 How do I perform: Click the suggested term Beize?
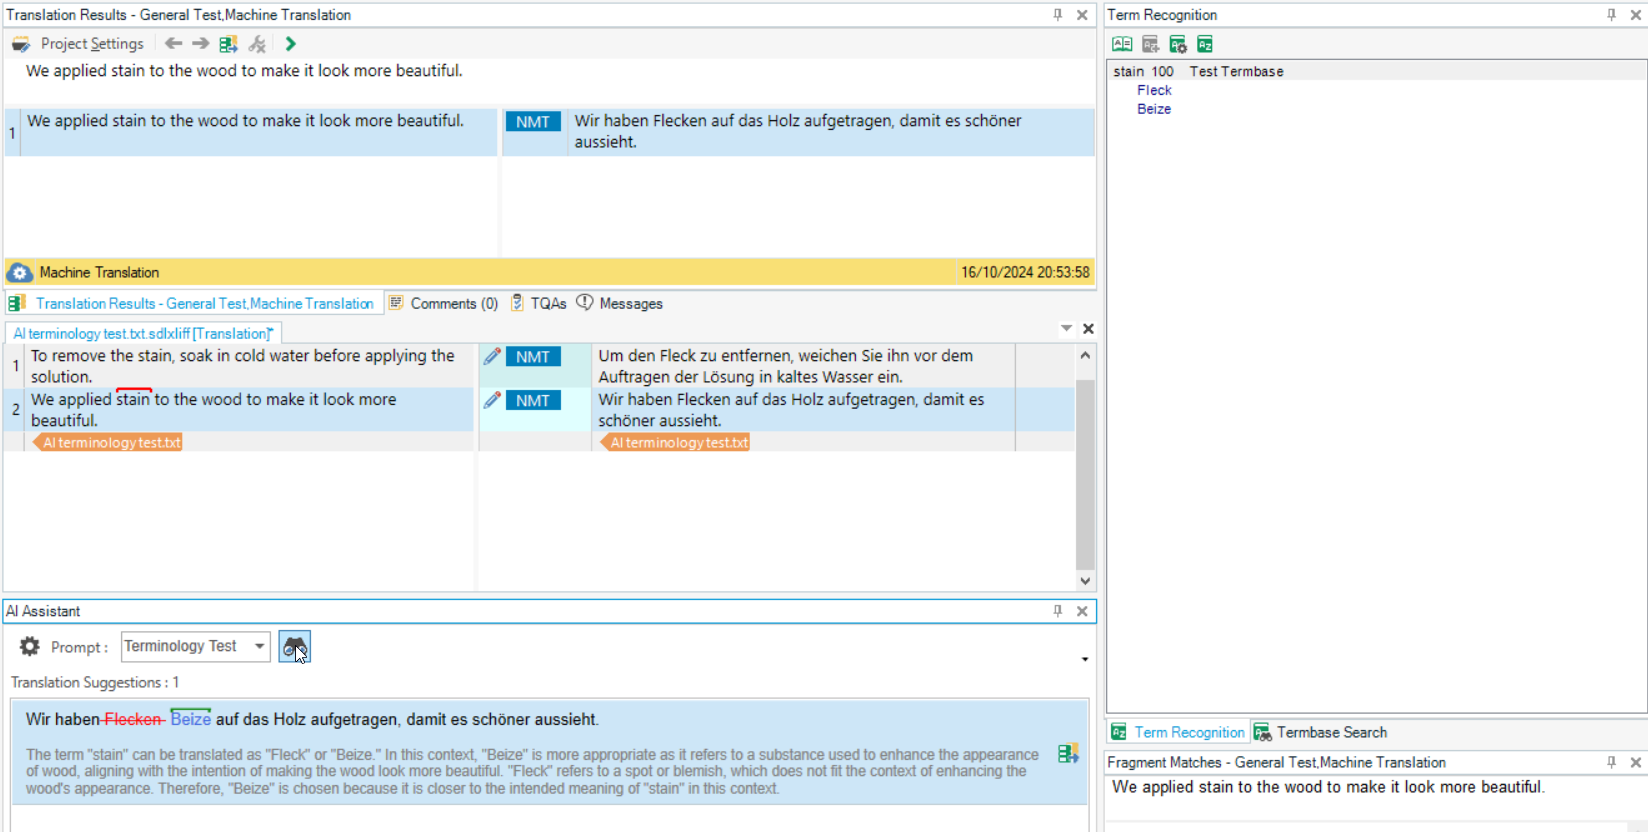(190, 719)
